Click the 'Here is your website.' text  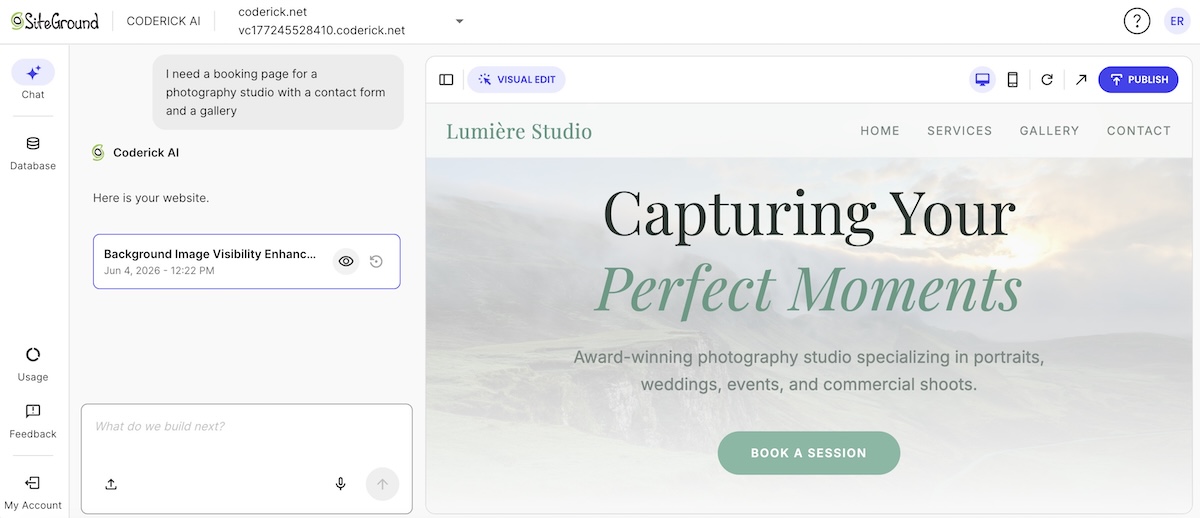tap(151, 198)
